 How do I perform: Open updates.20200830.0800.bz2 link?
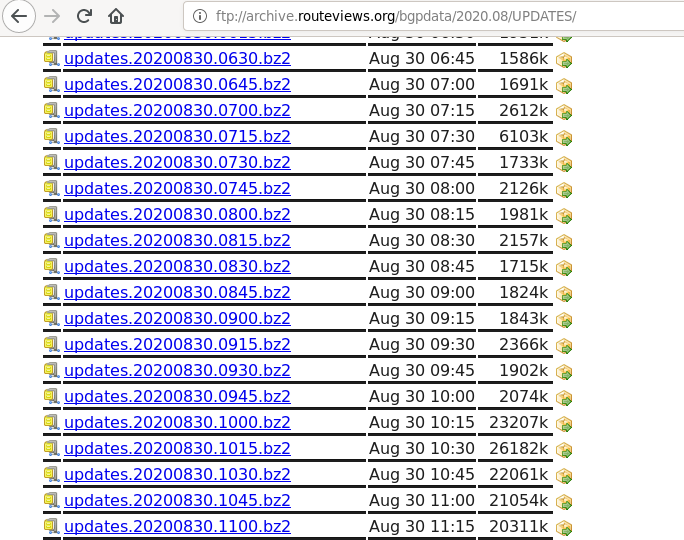pos(177,215)
